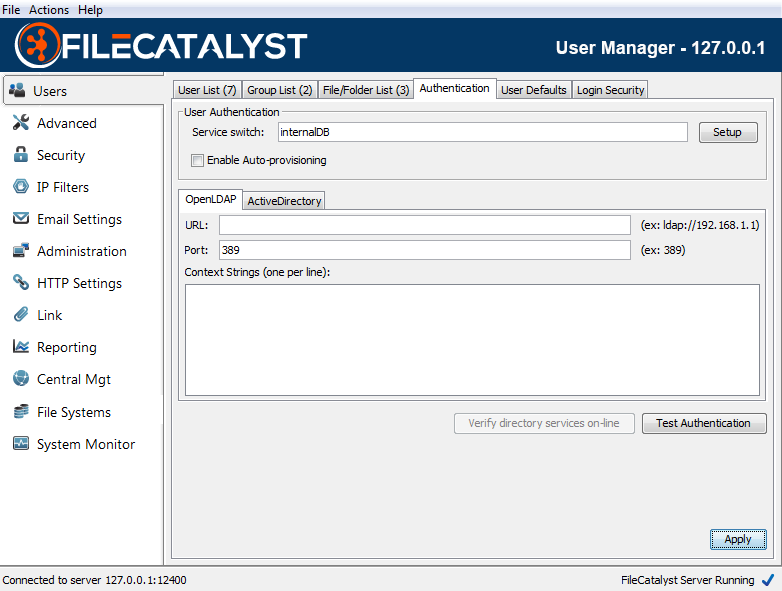Click the File Systems database icon
Screen dimensions: 782x591
[21, 411]
